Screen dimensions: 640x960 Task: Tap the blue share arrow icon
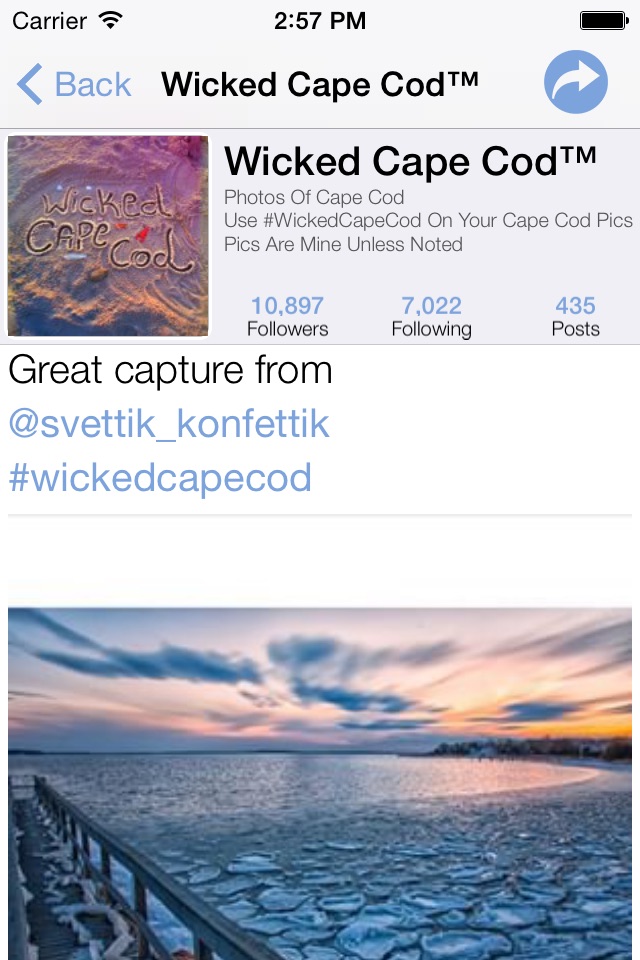pos(576,82)
